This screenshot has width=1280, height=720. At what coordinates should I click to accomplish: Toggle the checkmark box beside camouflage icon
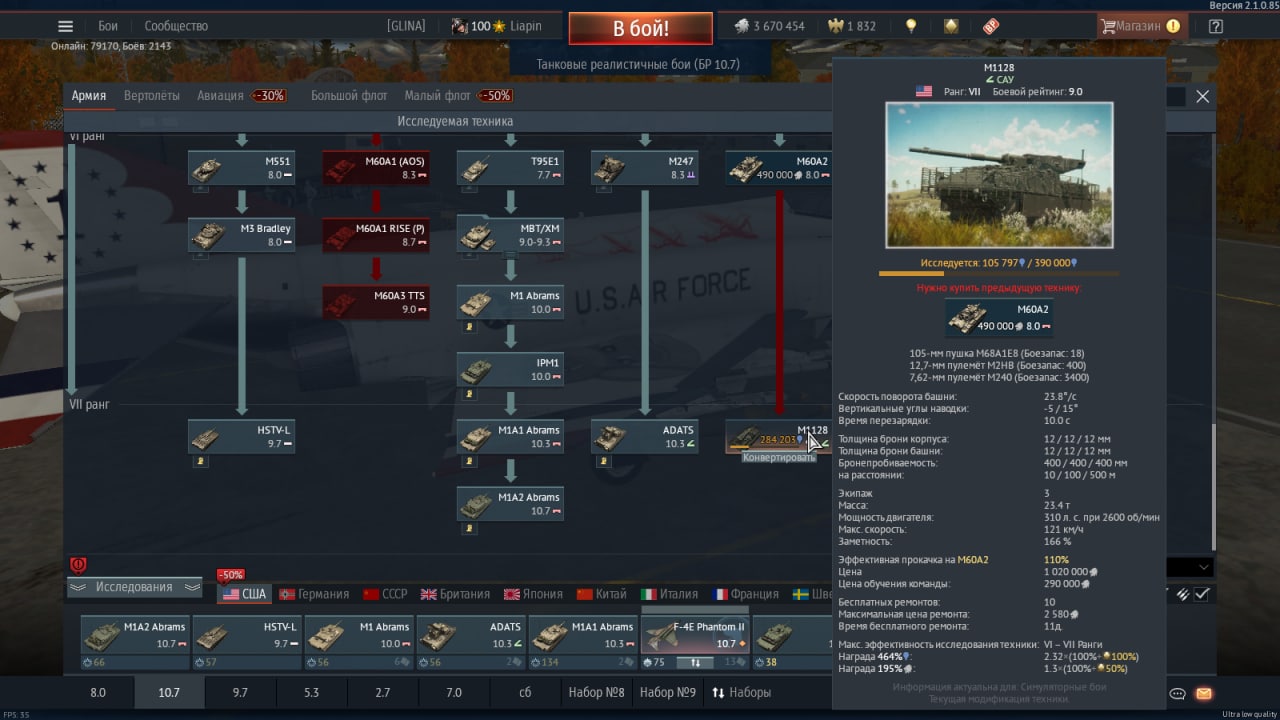coord(1203,594)
